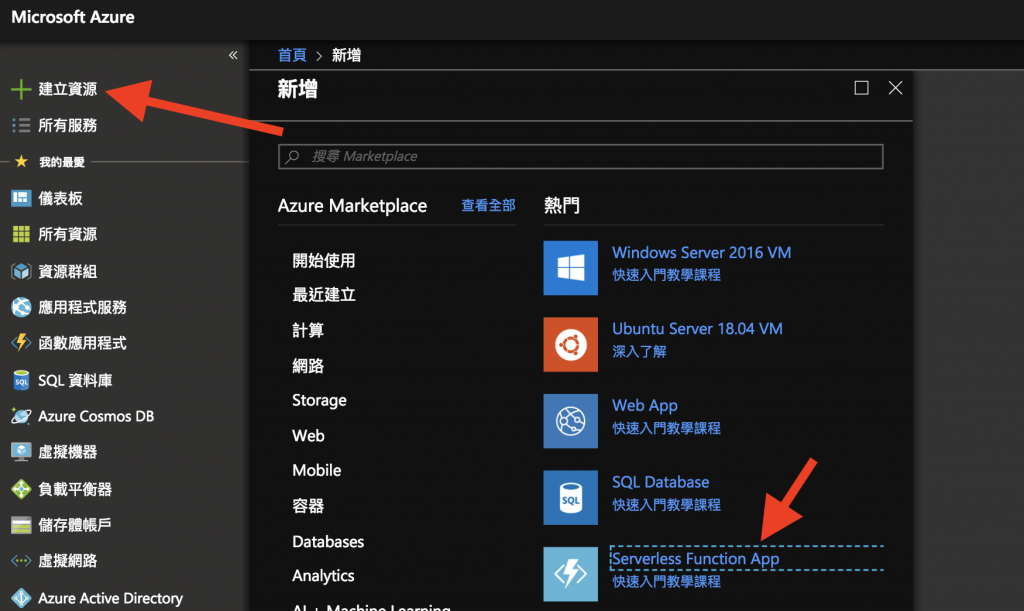Click the Windows Server 2016 VM tile icon
Viewport: 1024px width, 611px height.
coord(570,268)
